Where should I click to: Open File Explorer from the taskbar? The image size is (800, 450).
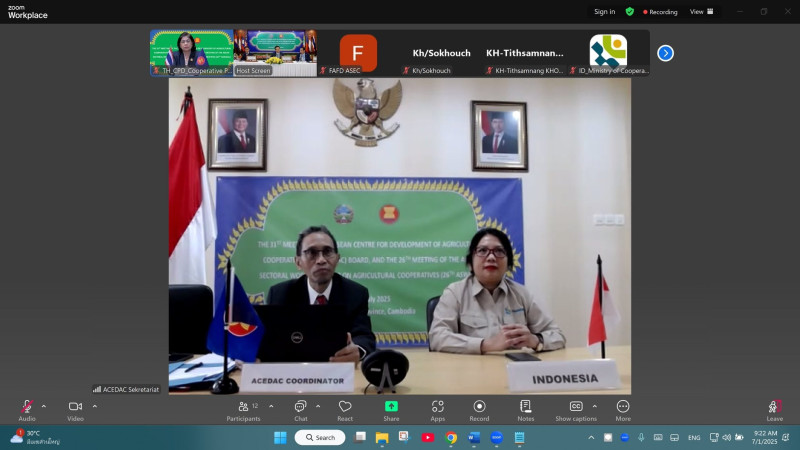point(382,438)
